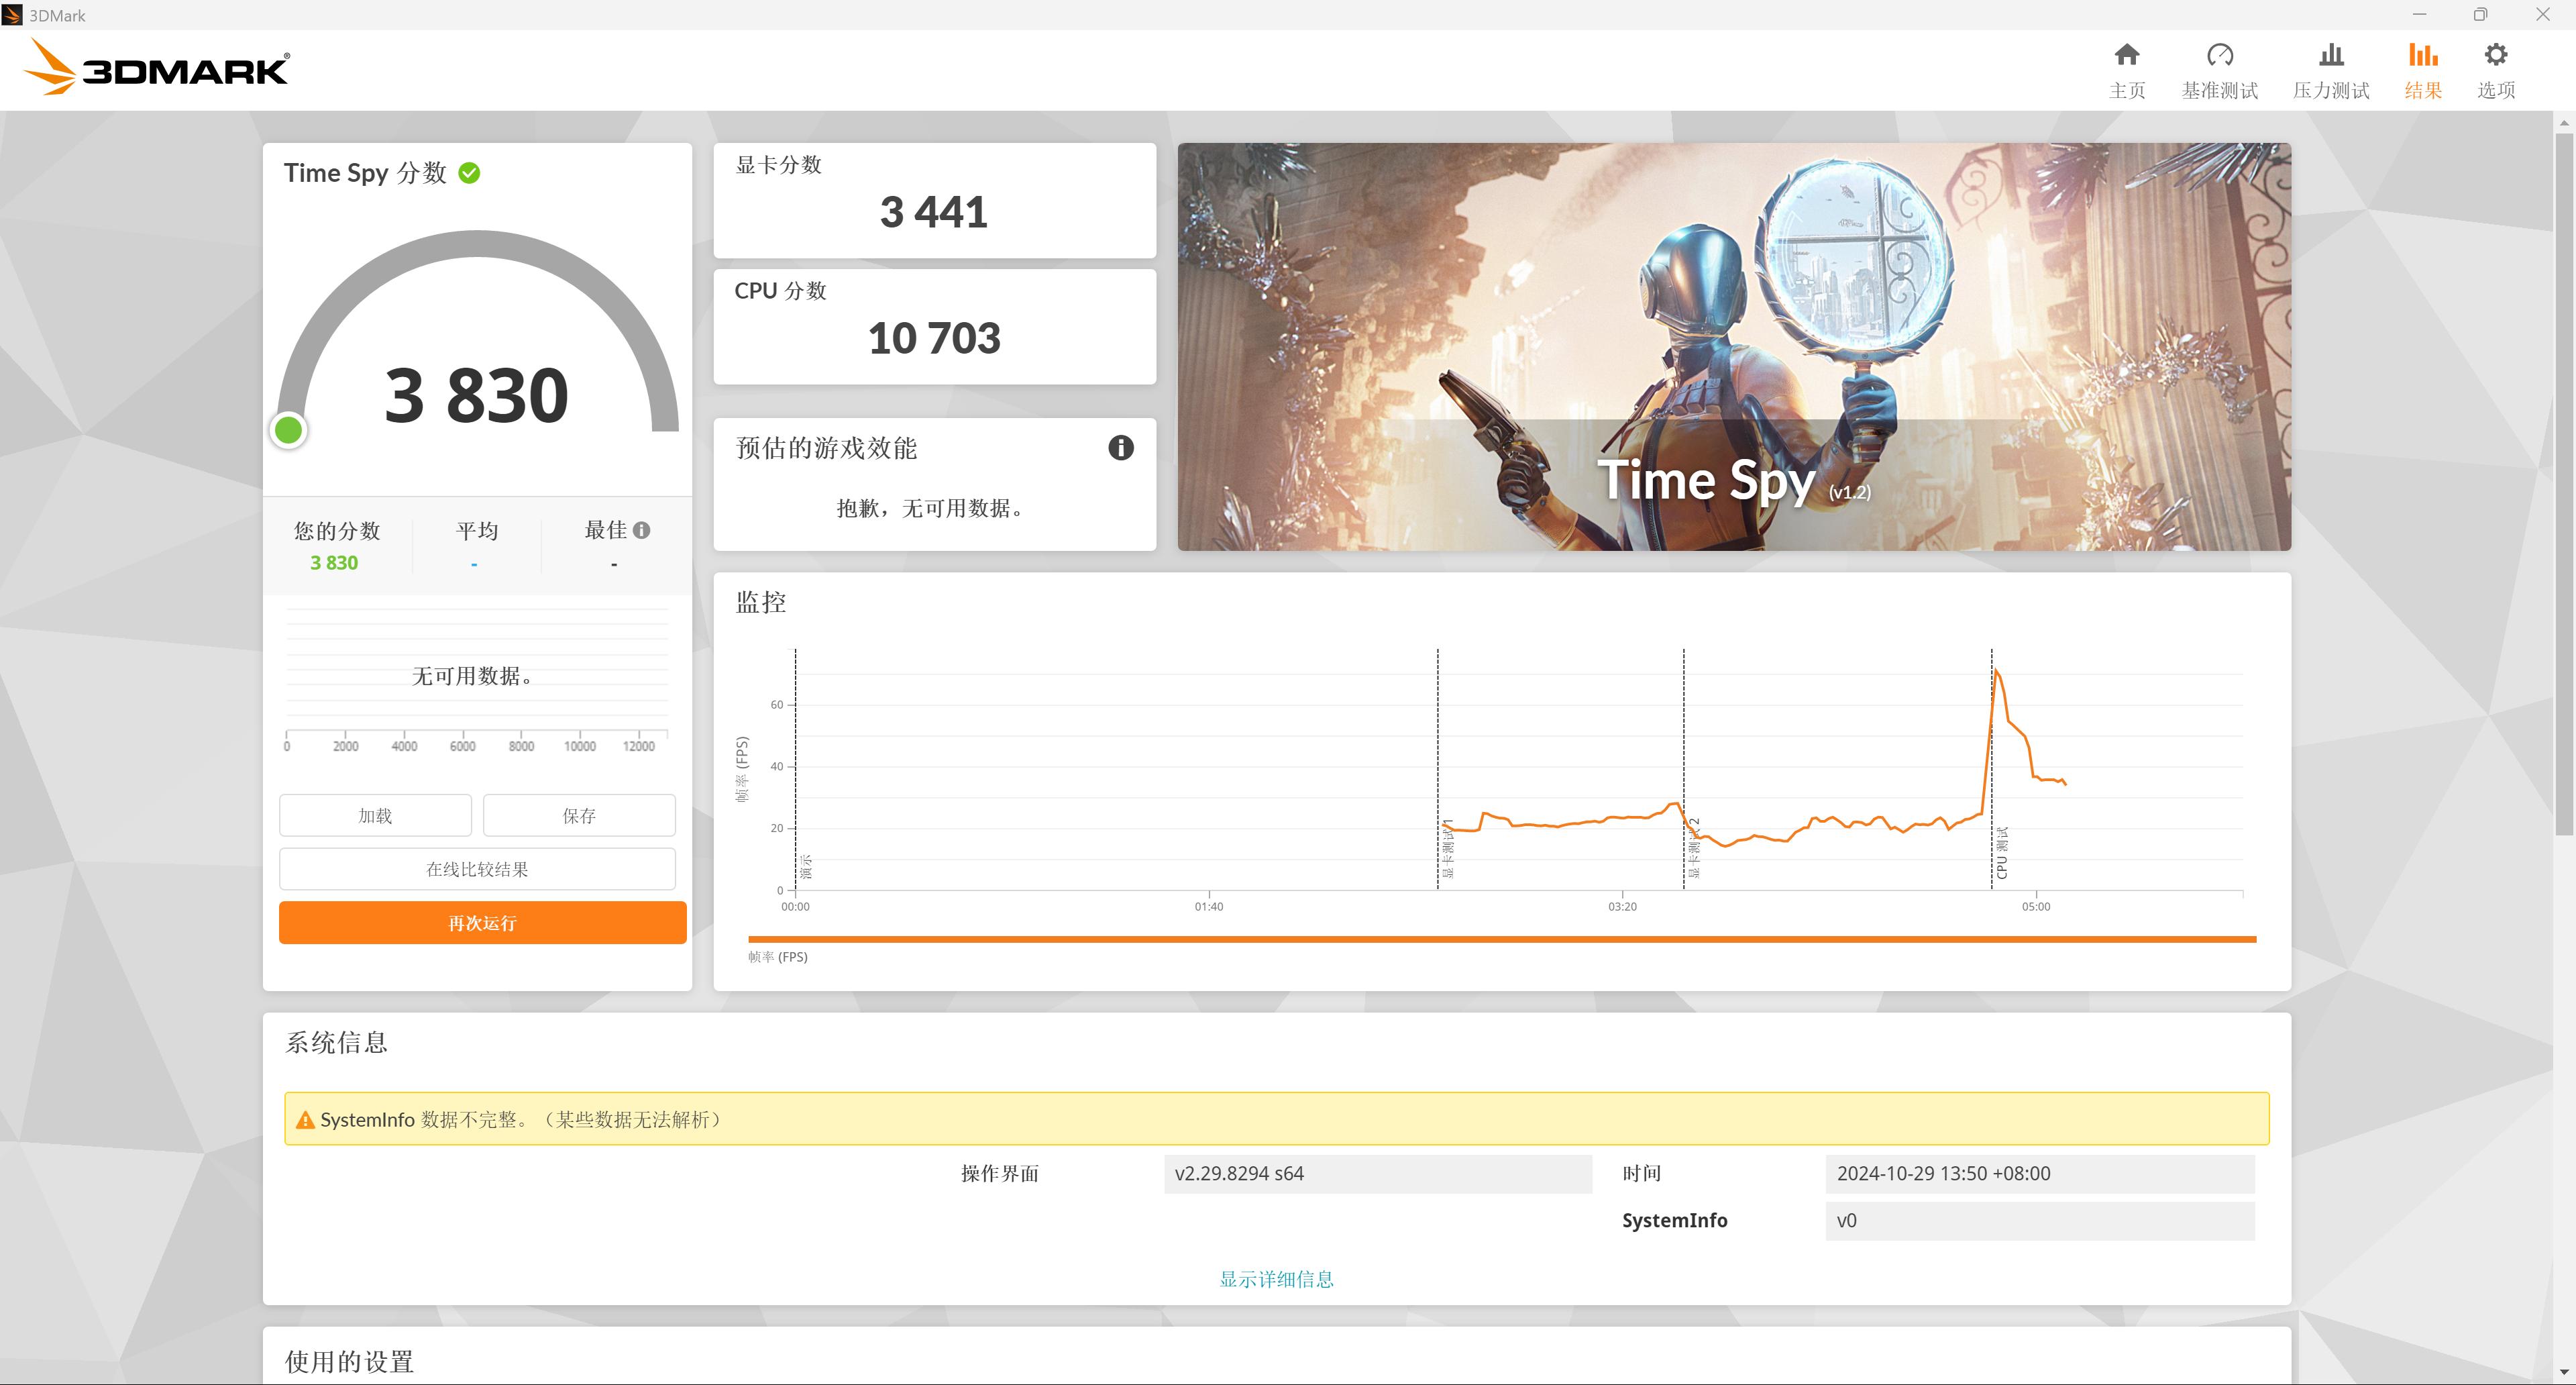Expand 显示详细信息 details link
This screenshot has height=1385, width=2576.
point(1275,1279)
